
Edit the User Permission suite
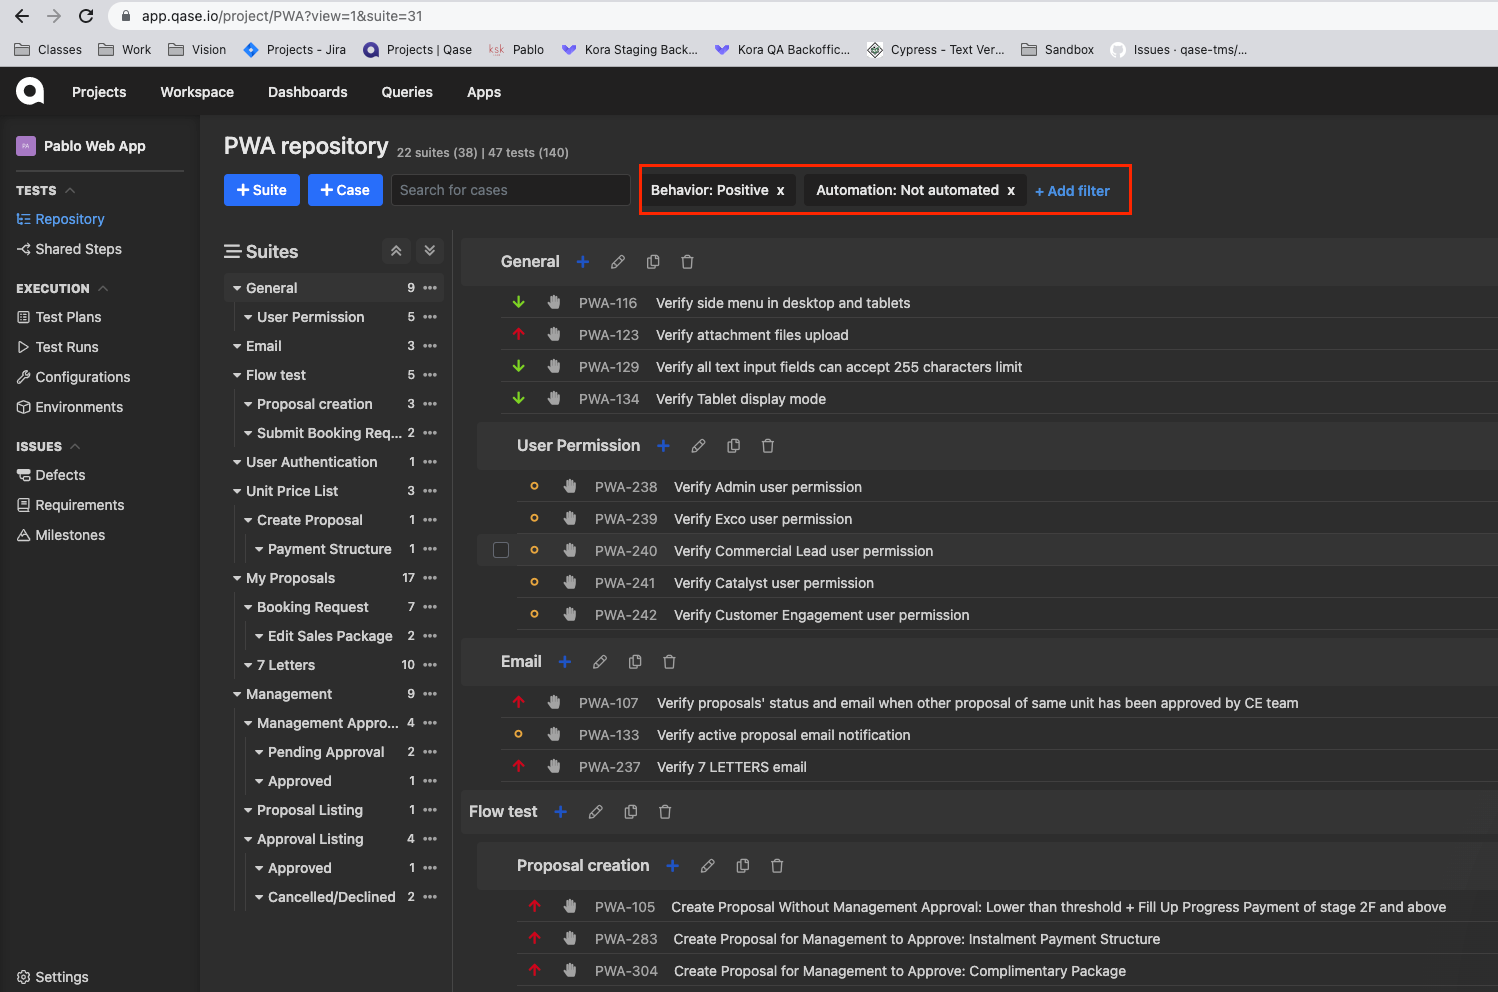(x=698, y=446)
